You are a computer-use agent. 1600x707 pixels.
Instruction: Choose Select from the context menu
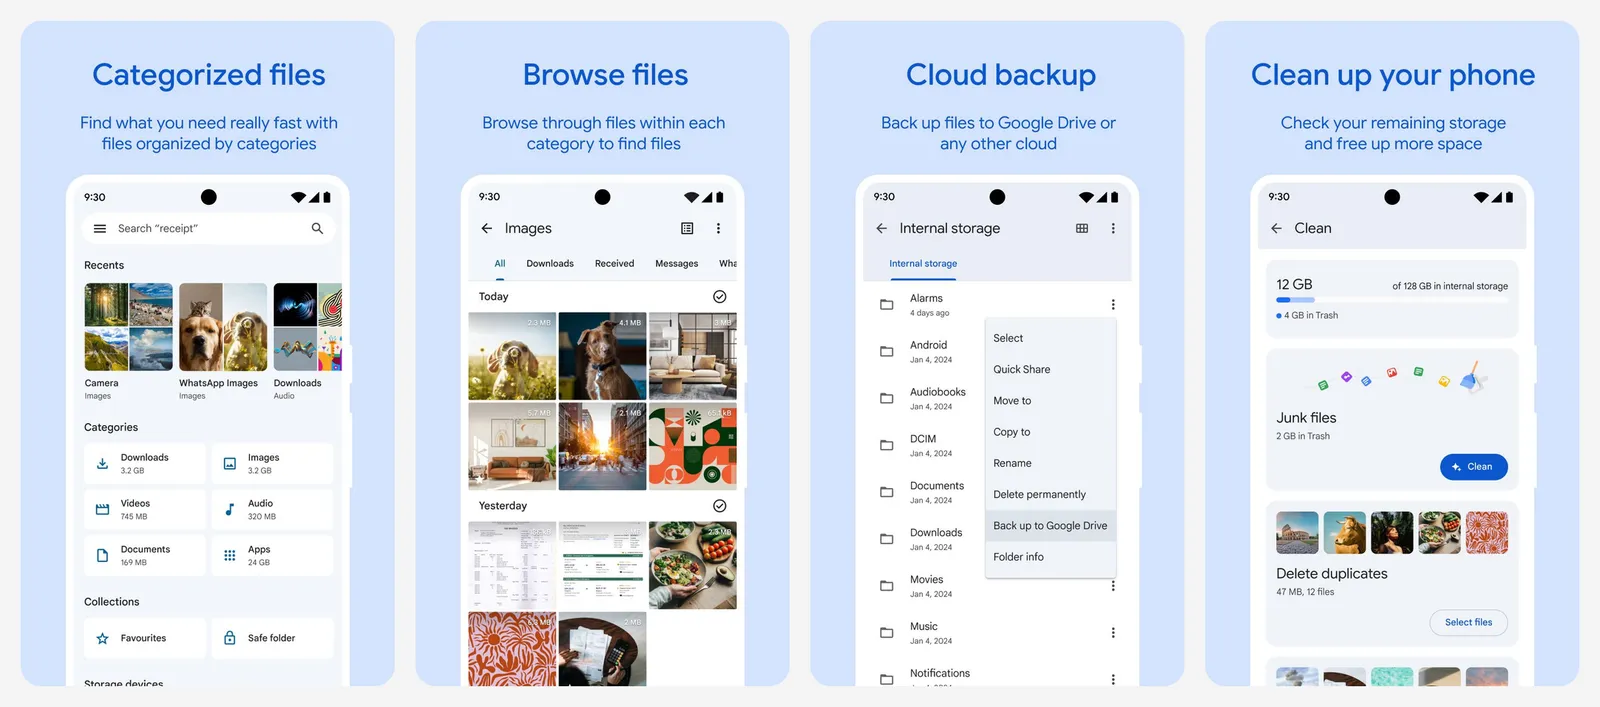pyautogui.click(x=1050, y=338)
